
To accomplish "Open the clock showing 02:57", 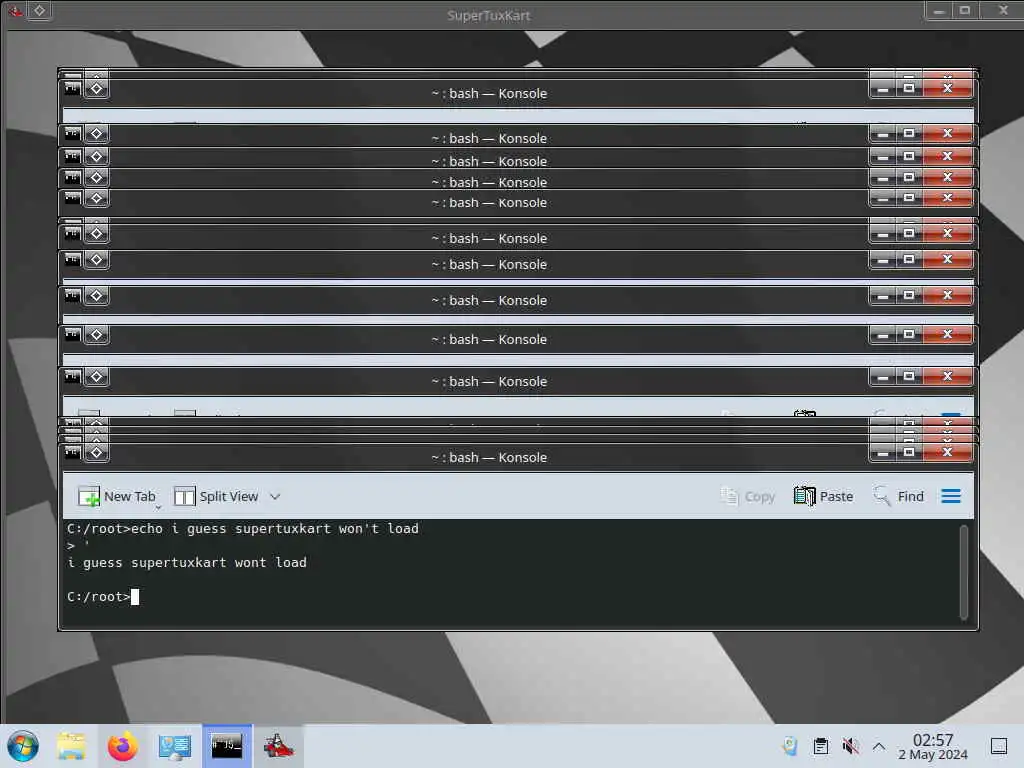I will tap(933, 746).
